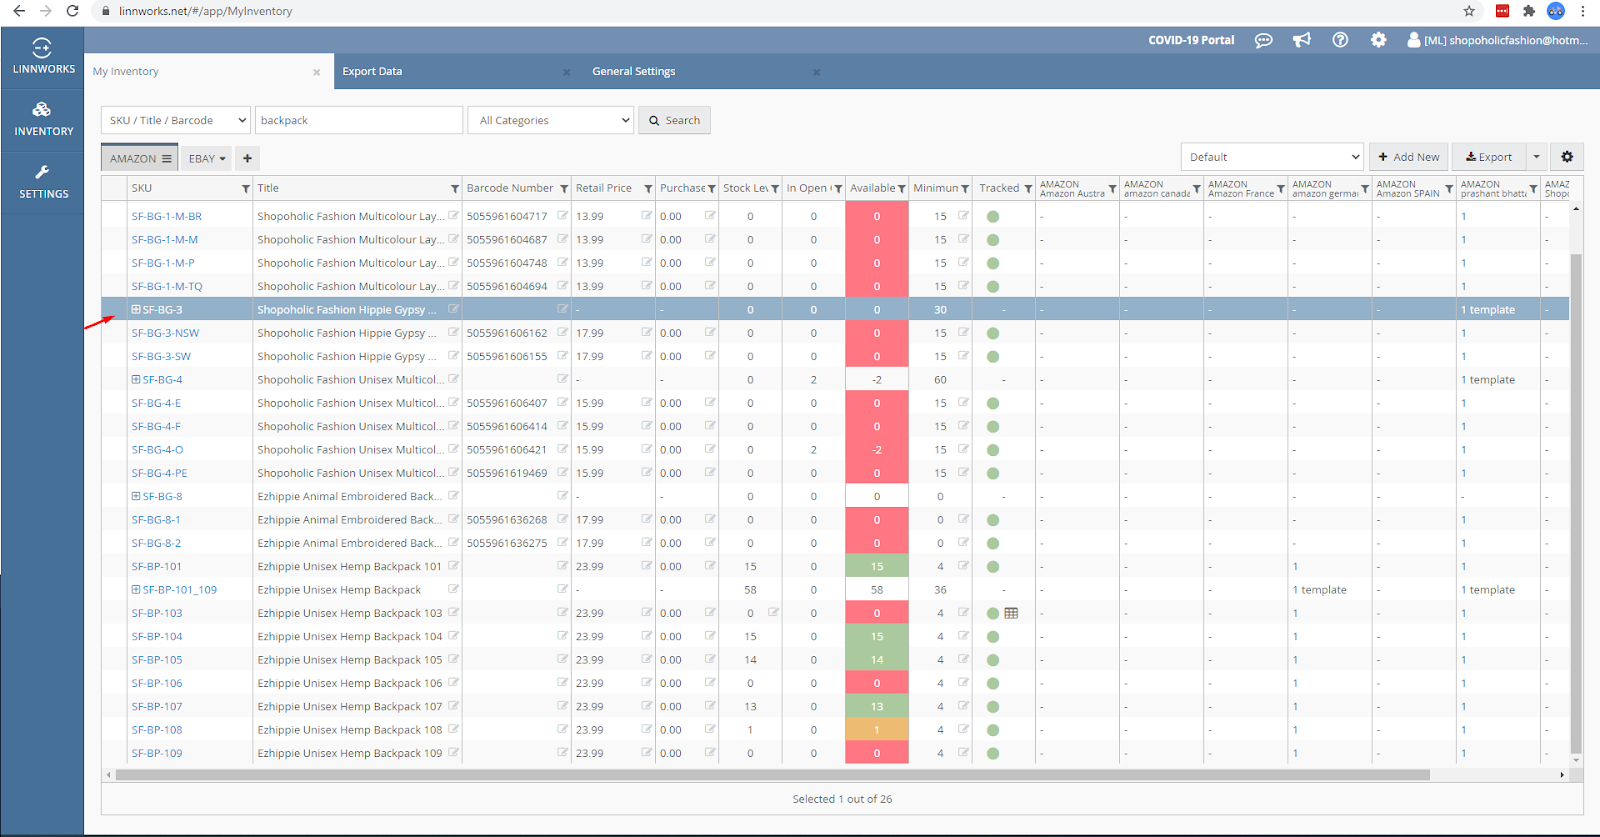The width and height of the screenshot is (1600, 837).
Task: Filter the Tracked column
Action: pos(1028,189)
